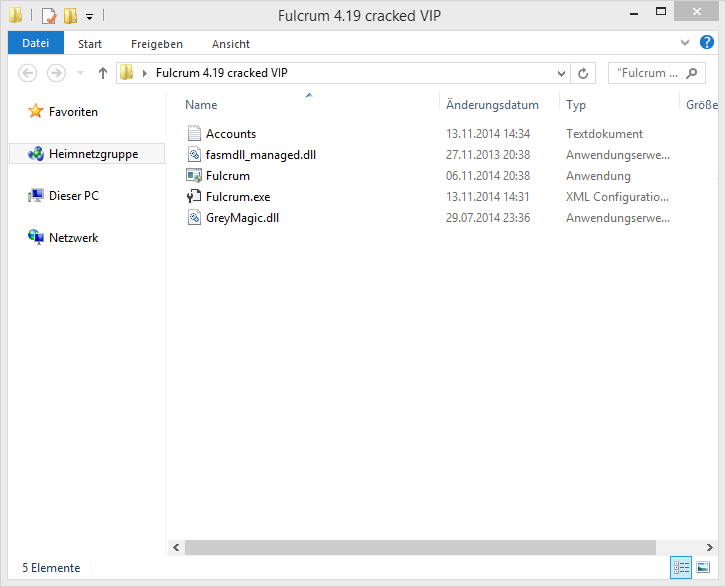
Task: Open the Freigeben ribbon tab
Action: [156, 44]
